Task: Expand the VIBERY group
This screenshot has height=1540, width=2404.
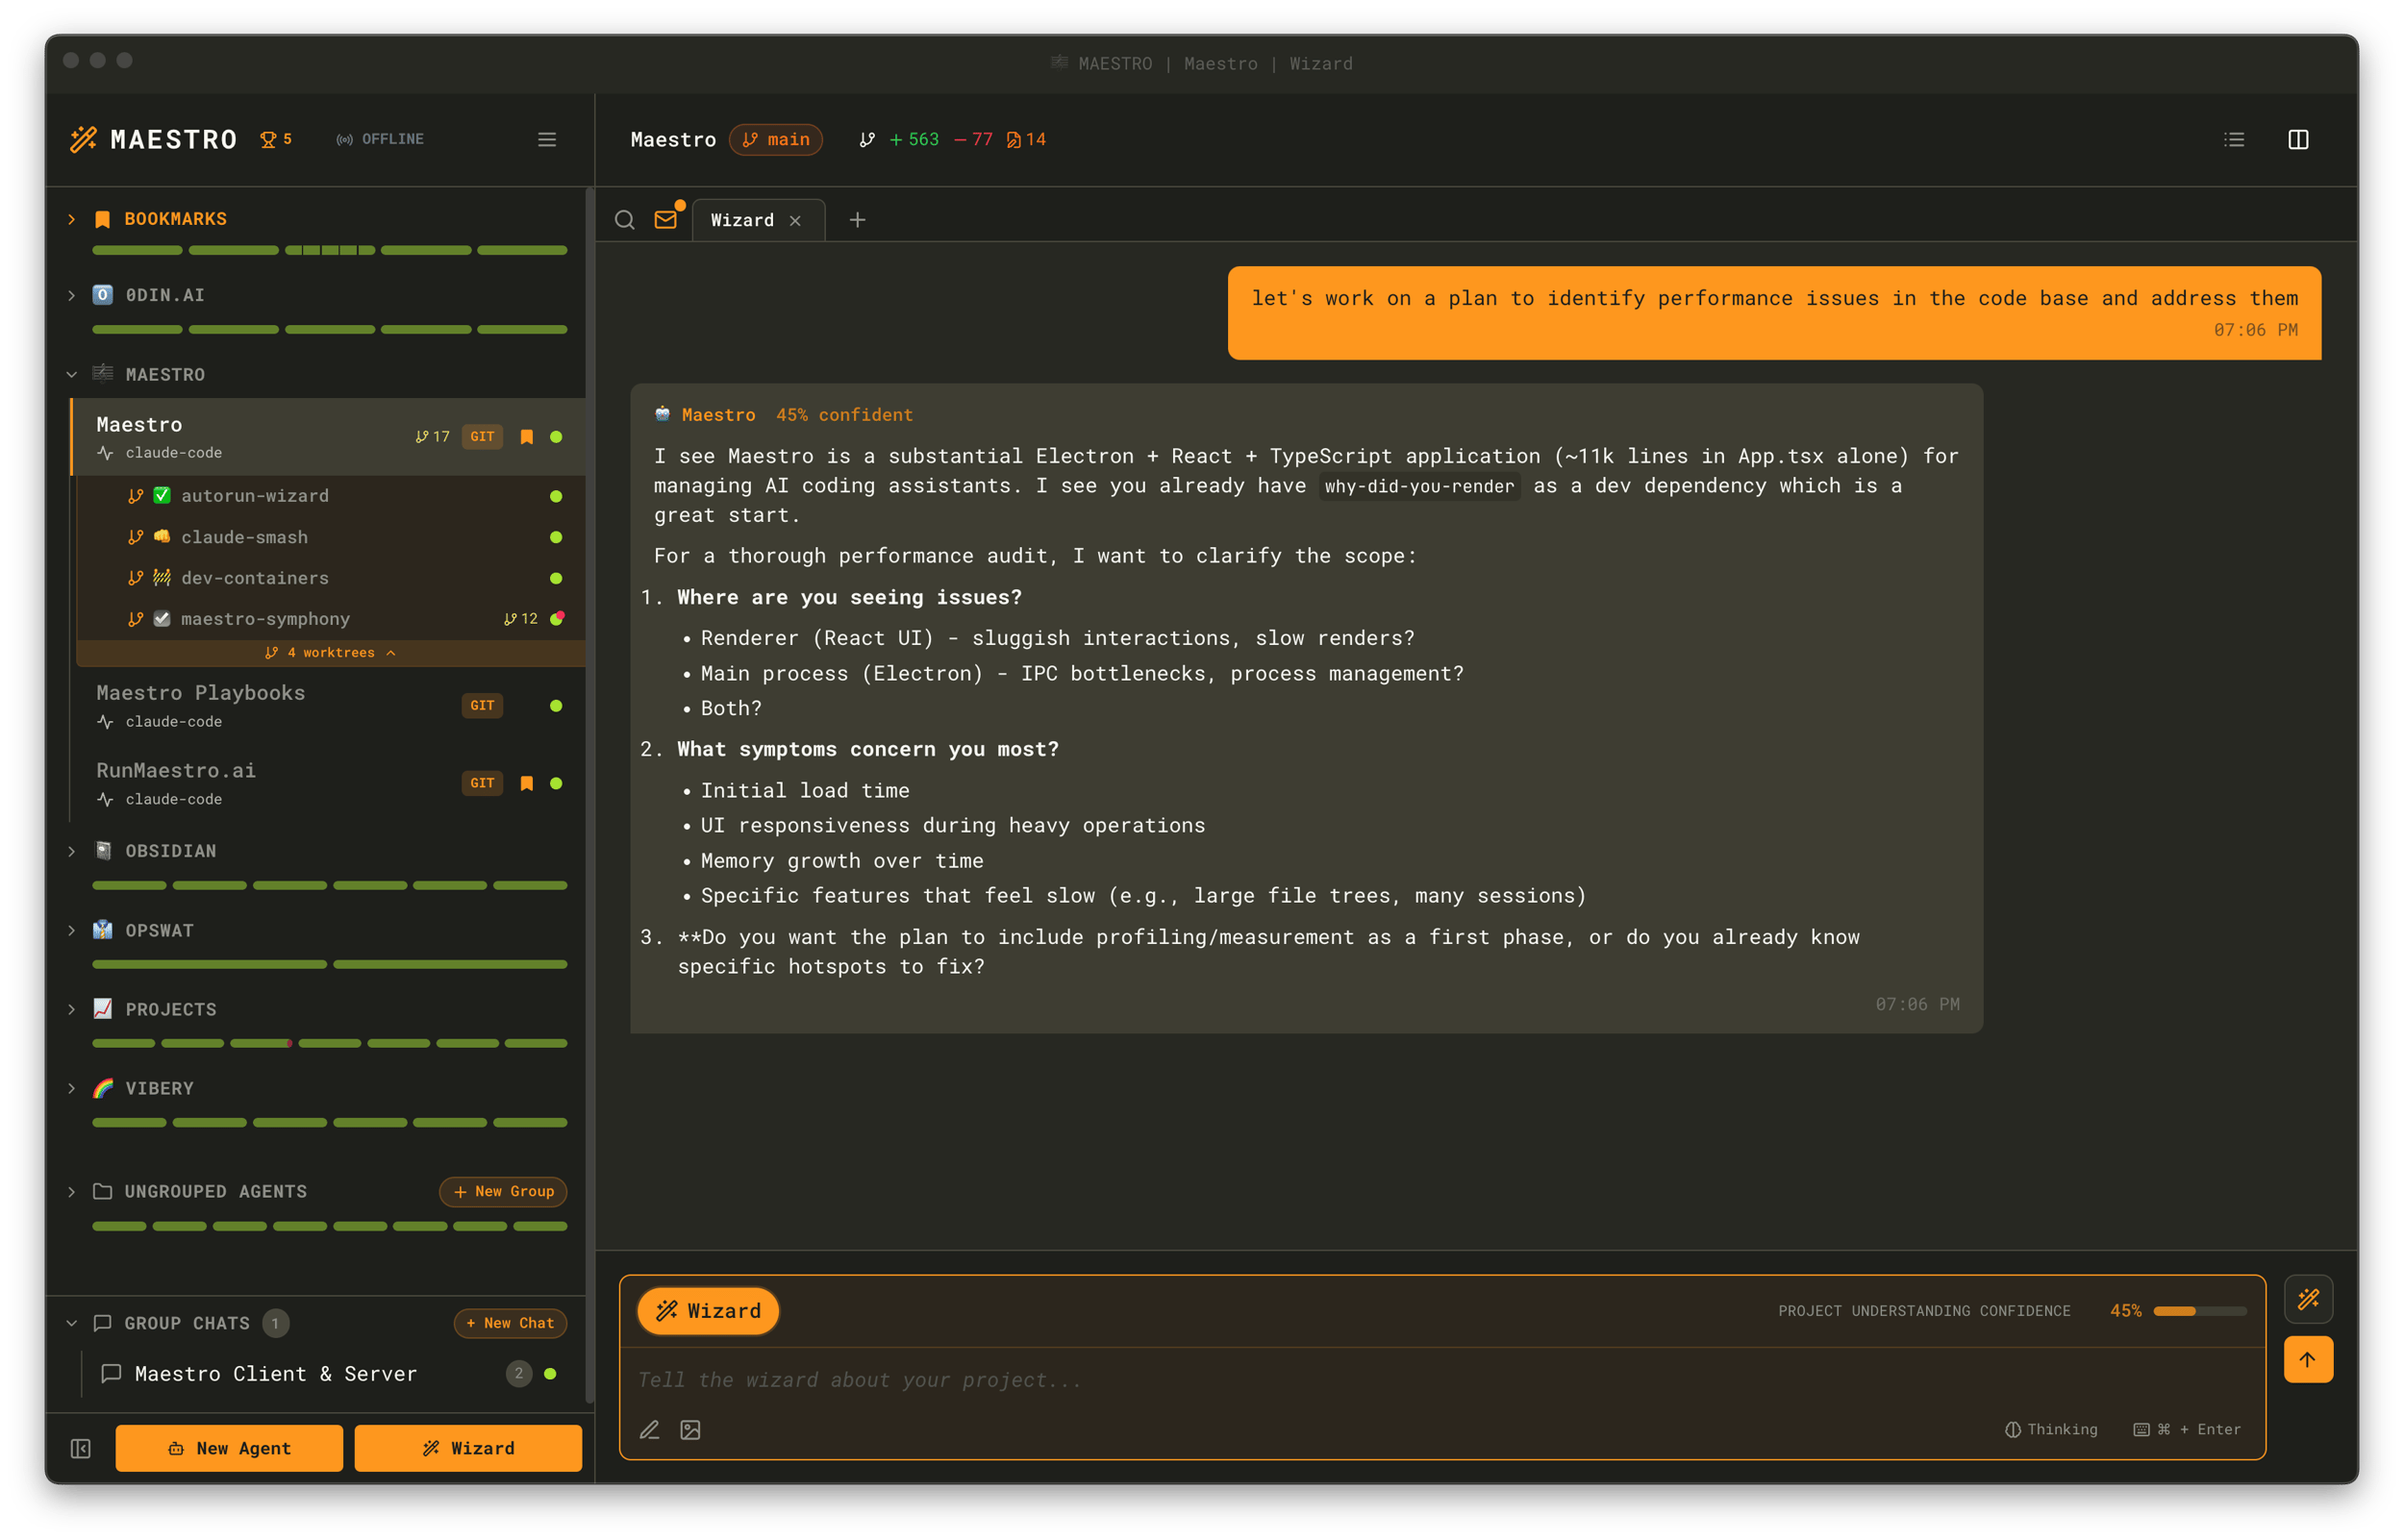Action: point(72,1088)
